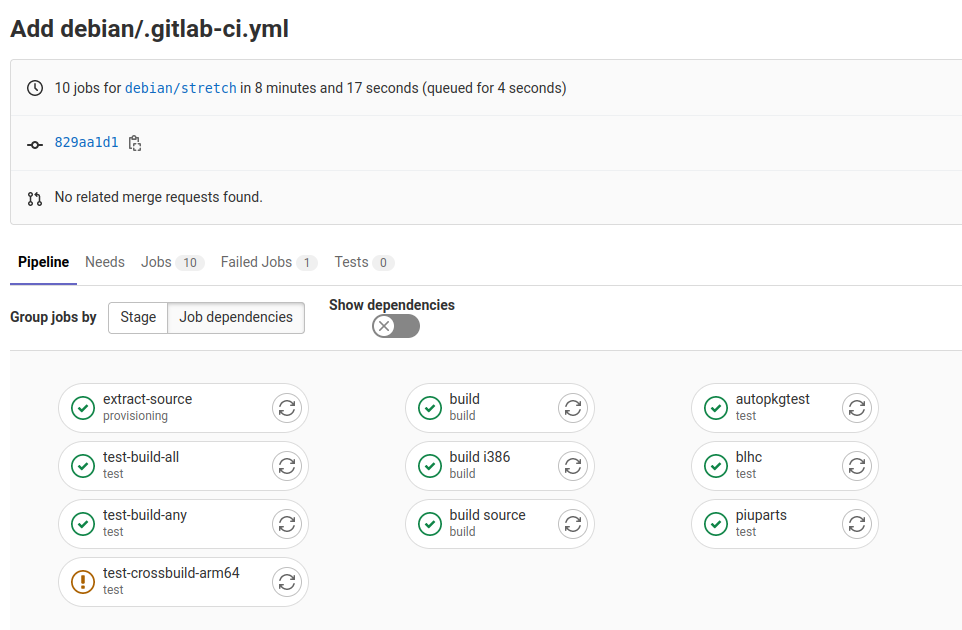Retry the autopkgtest job
Screen dimensions: 962x630
coord(856,408)
